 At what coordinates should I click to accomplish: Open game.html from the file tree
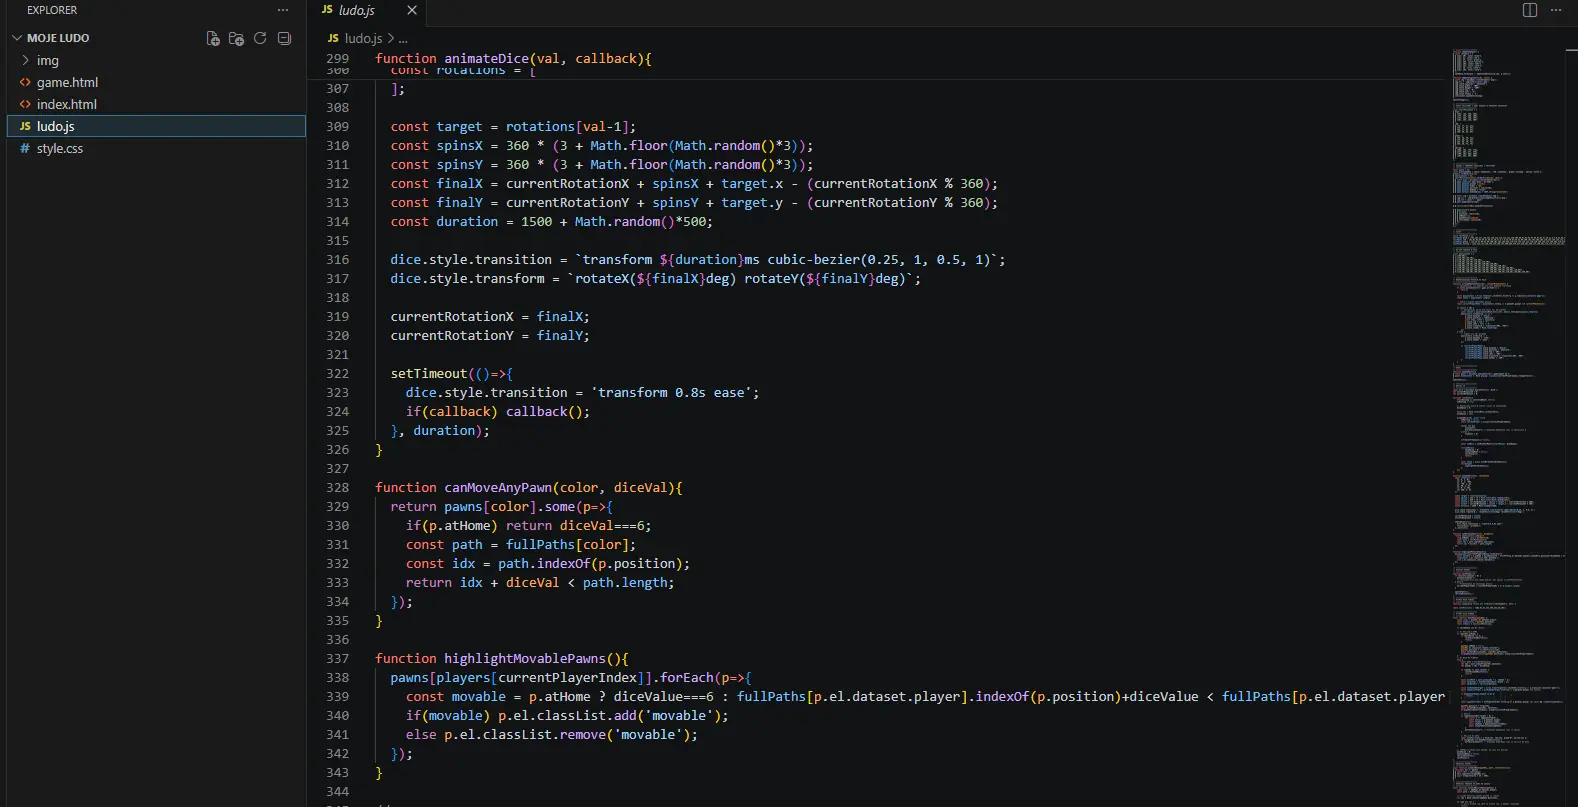coord(67,83)
